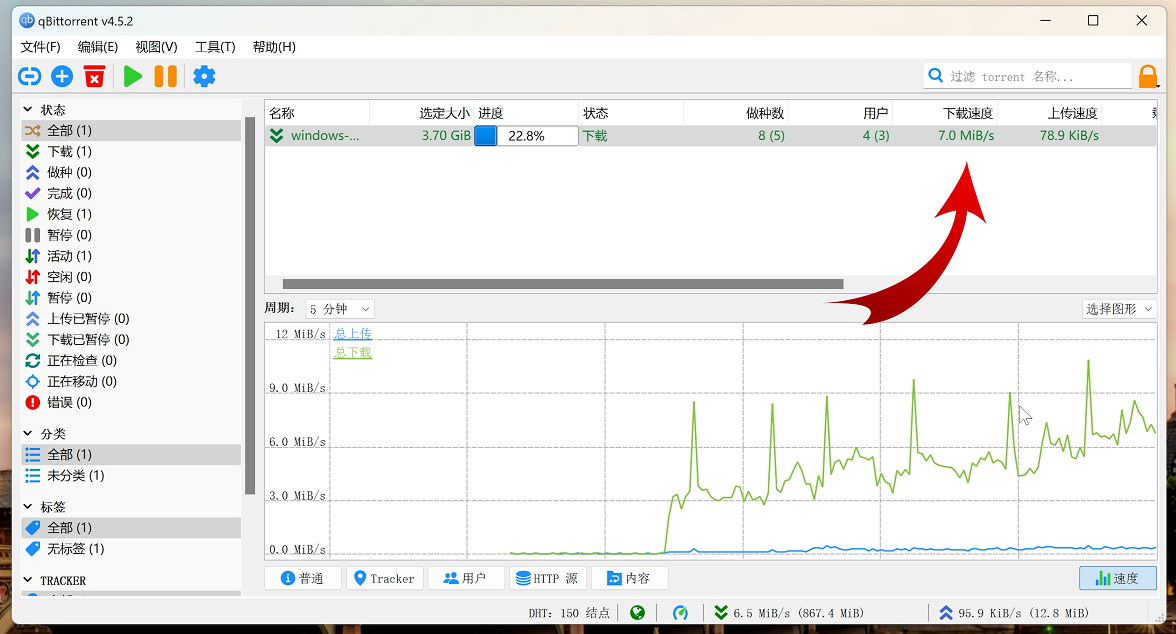Select the 错误 (0) filter

click(x=131, y=403)
